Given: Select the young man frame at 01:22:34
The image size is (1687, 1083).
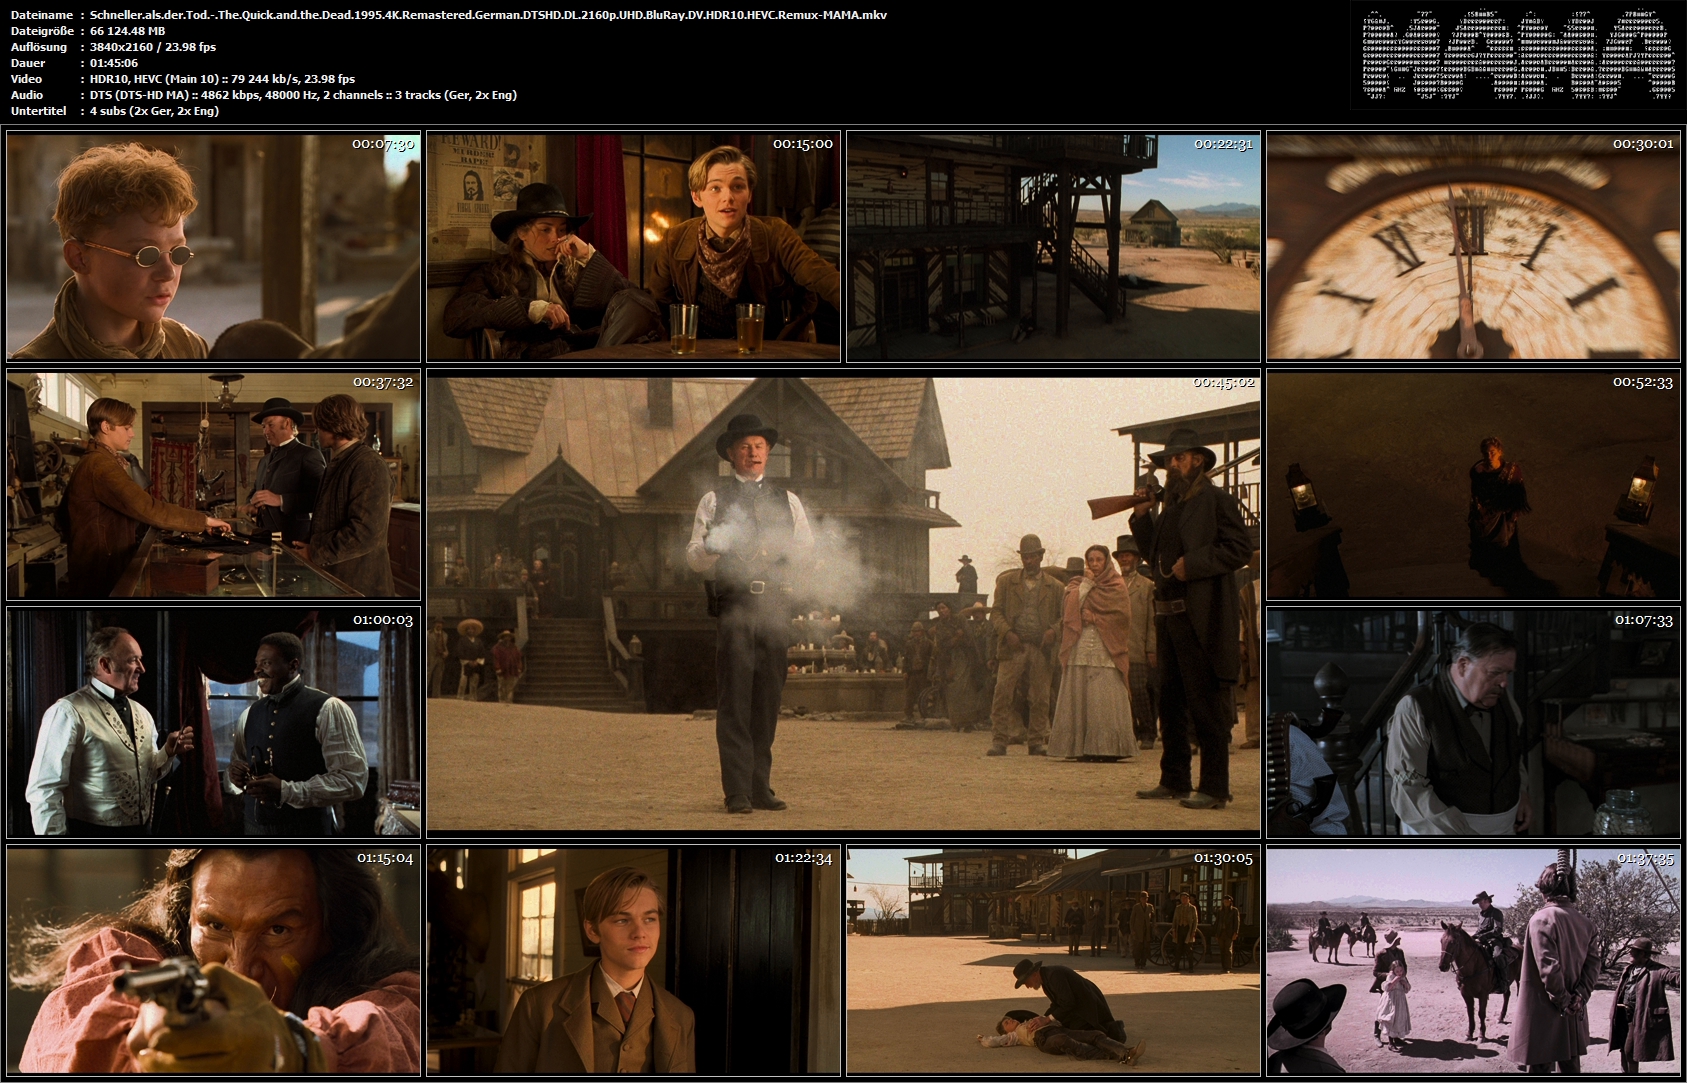Looking at the screenshot, I should point(633,961).
